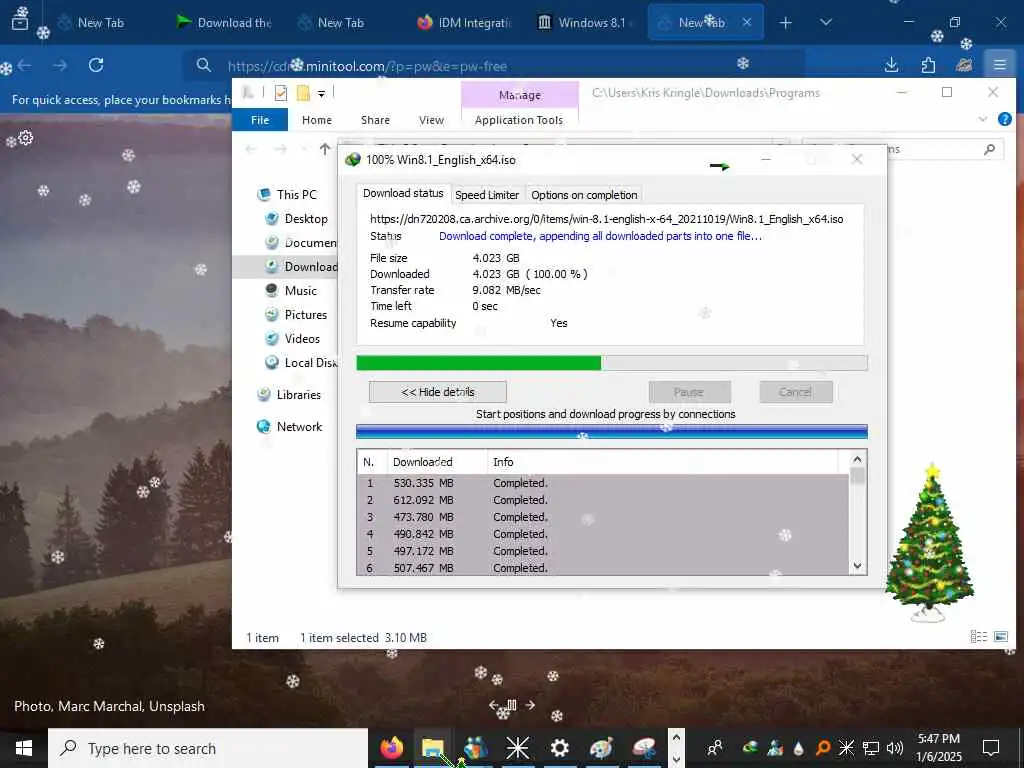Image resolution: width=1024 pixels, height=768 pixels.
Task: Click the plus icon to open new tab
Action: pyautogui.click(x=786, y=23)
